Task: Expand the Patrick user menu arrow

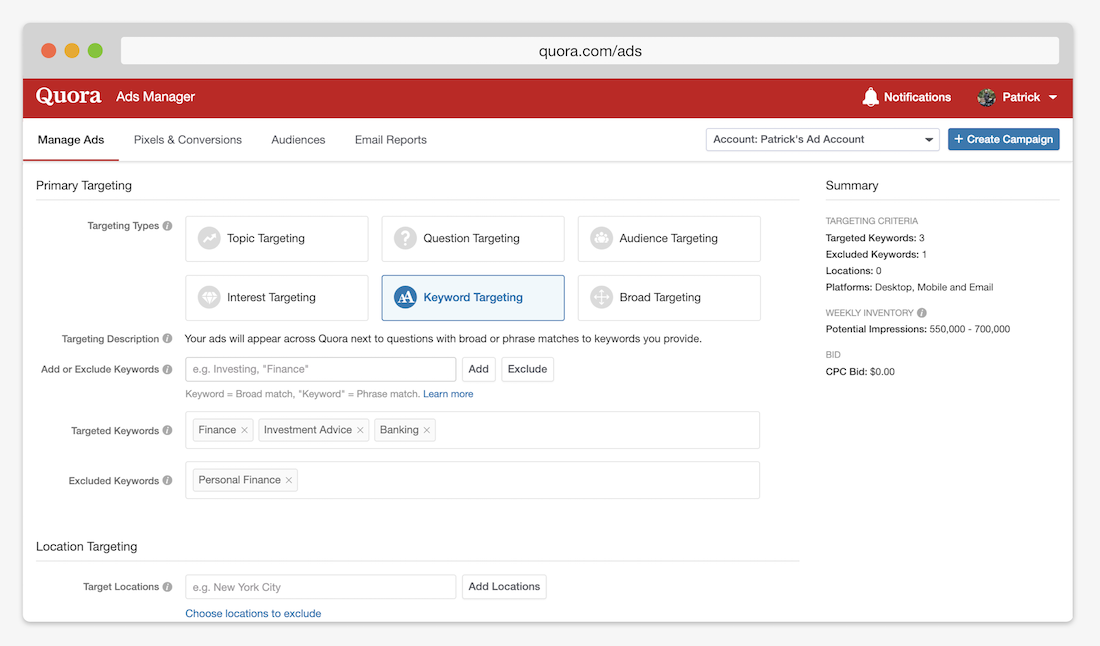Action: 1053,98
